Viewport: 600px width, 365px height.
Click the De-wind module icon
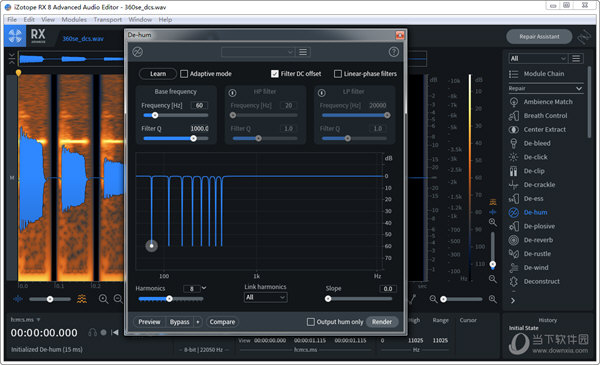click(514, 267)
